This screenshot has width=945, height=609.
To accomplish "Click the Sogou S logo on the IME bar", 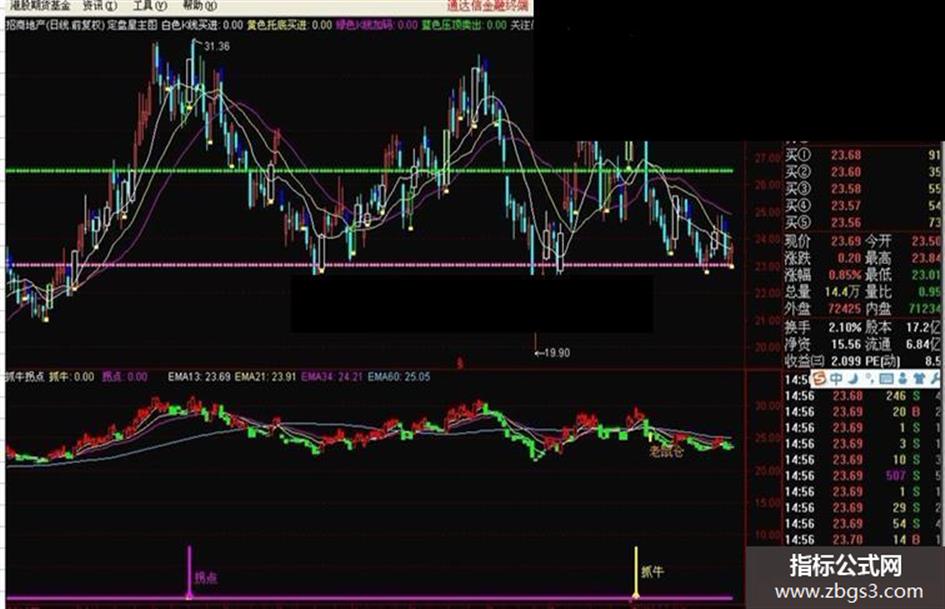I will tap(818, 379).
